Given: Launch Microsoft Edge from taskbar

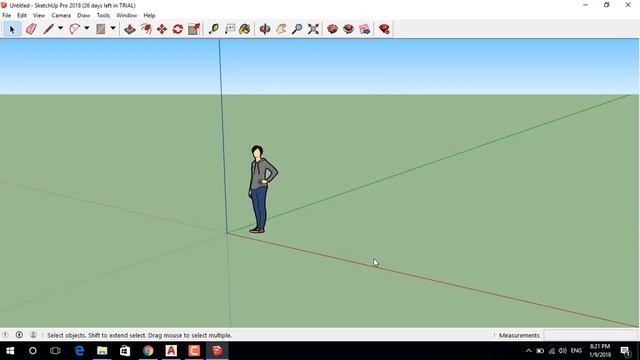Looking at the screenshot, I should coord(79,351).
